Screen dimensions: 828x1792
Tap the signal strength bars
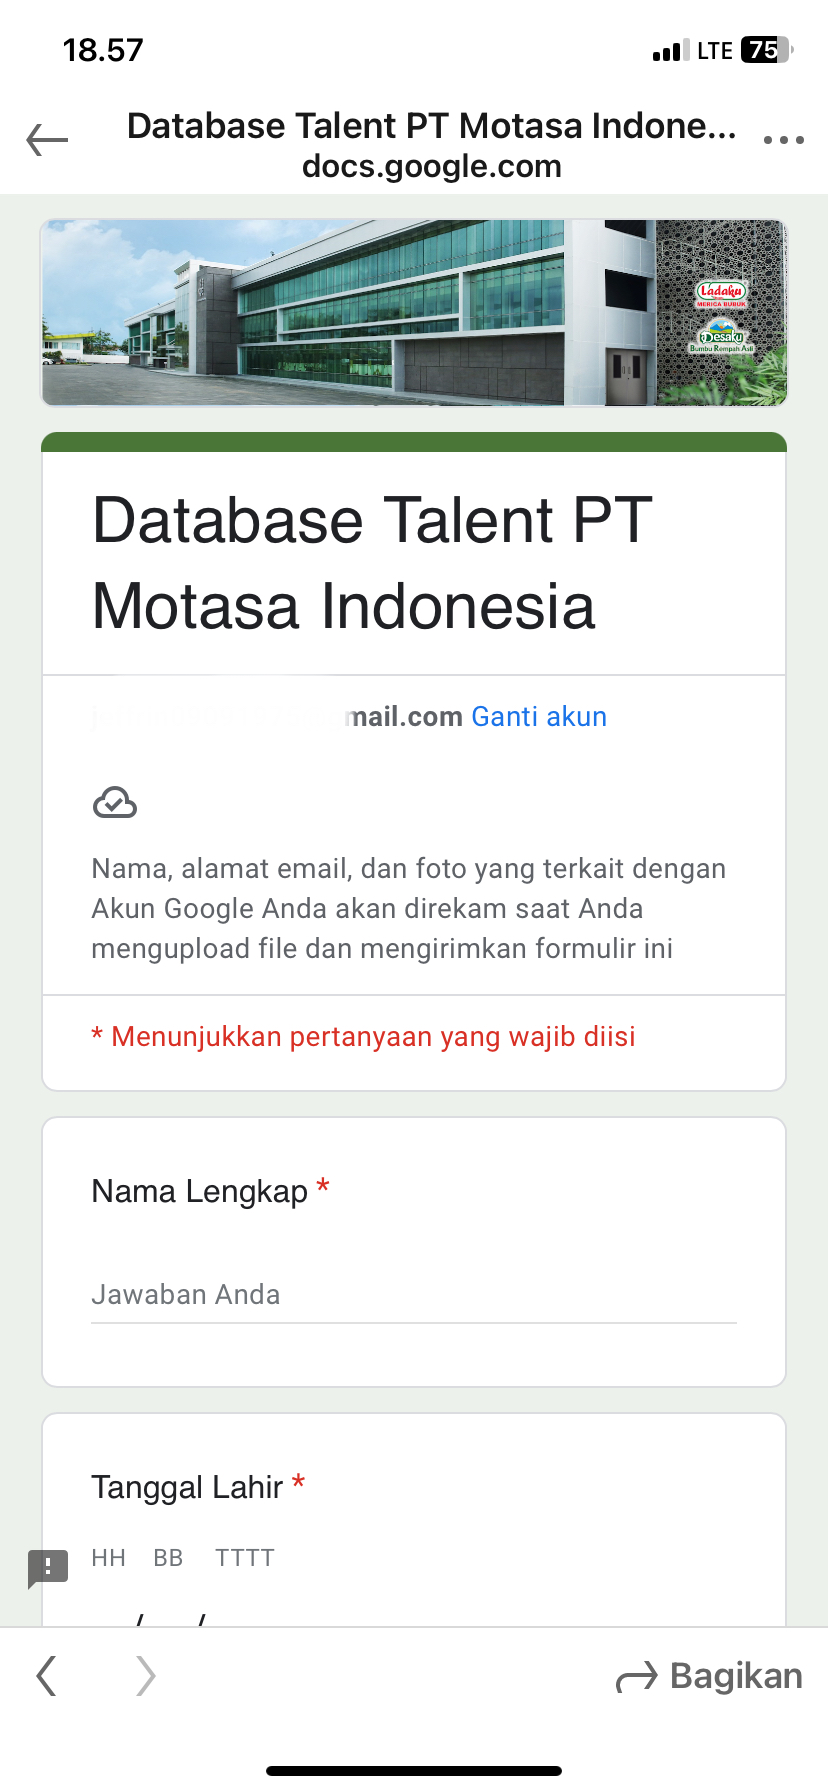click(x=670, y=50)
